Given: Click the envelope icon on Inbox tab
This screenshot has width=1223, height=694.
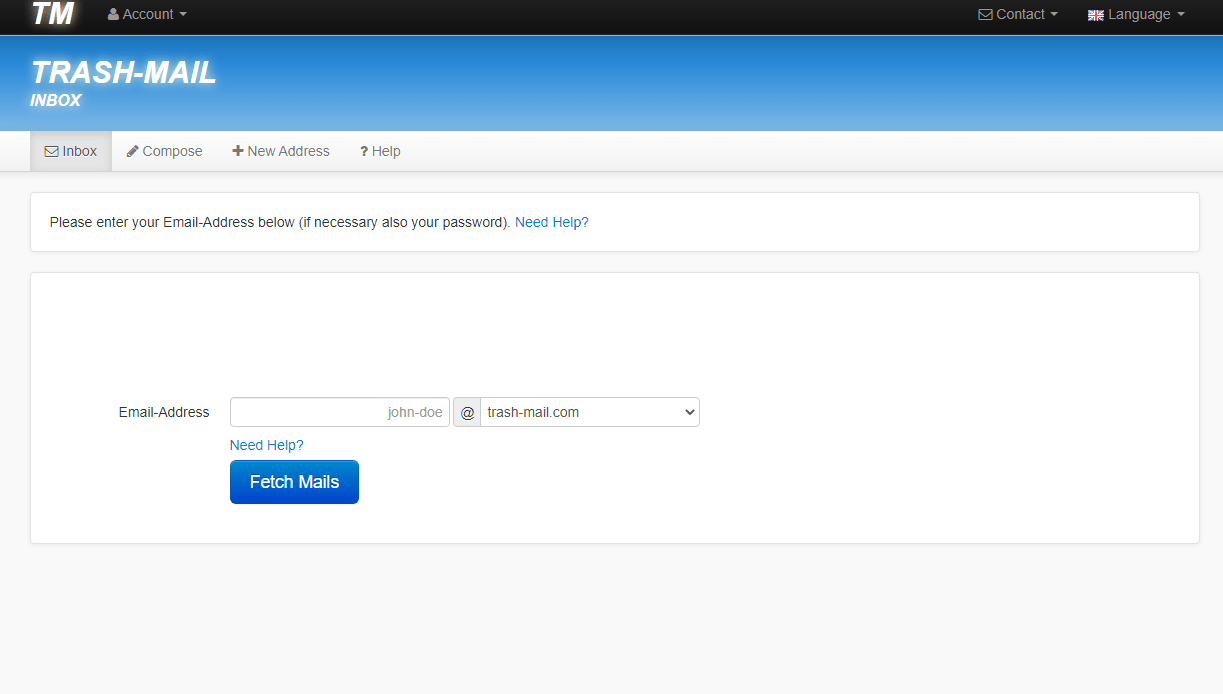Looking at the screenshot, I should [x=52, y=151].
